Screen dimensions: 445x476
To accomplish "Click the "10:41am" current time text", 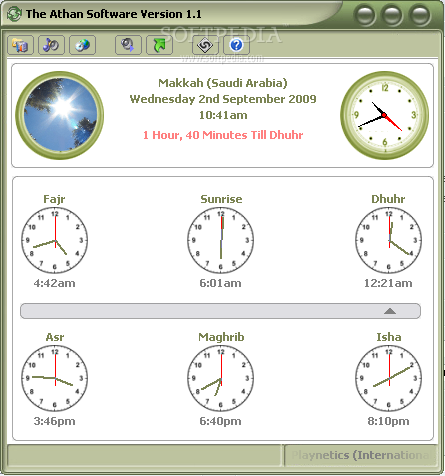I will (223, 115).
